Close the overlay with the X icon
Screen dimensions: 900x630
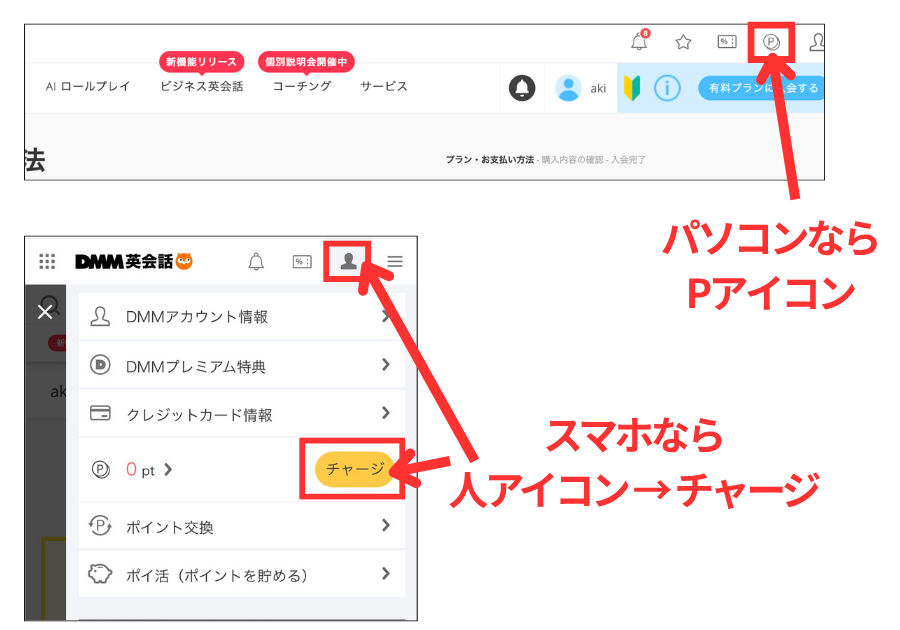click(43, 312)
